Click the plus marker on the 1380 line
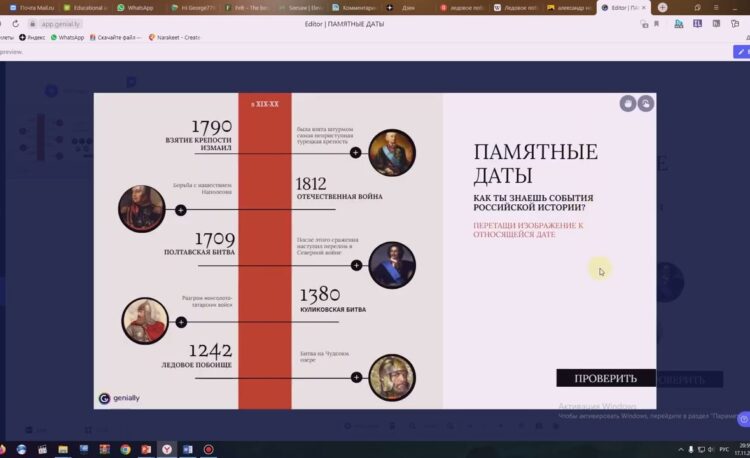750x458 pixels. [181, 322]
